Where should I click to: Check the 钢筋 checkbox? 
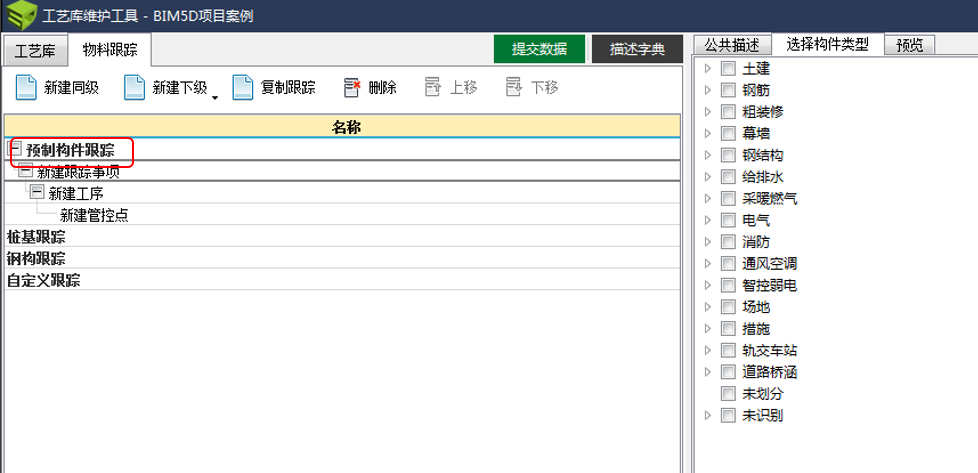click(x=728, y=90)
